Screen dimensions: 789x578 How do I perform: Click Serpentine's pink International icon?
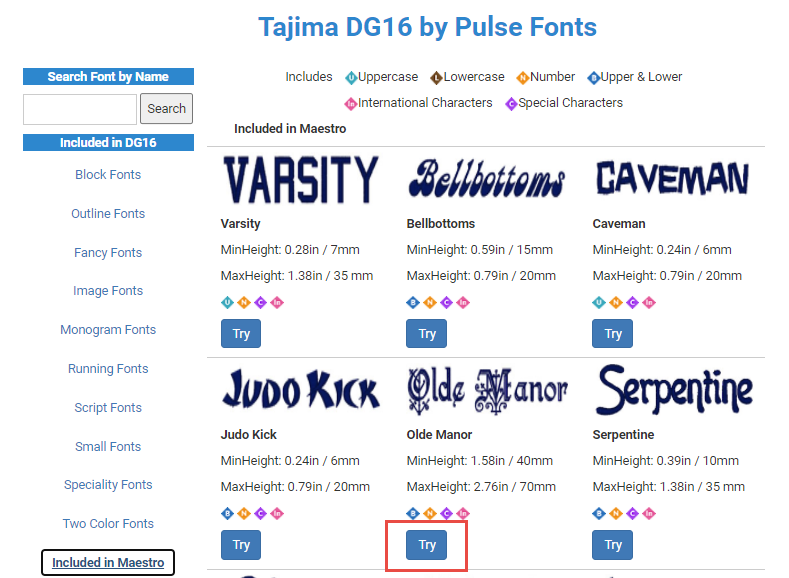[x=649, y=514]
